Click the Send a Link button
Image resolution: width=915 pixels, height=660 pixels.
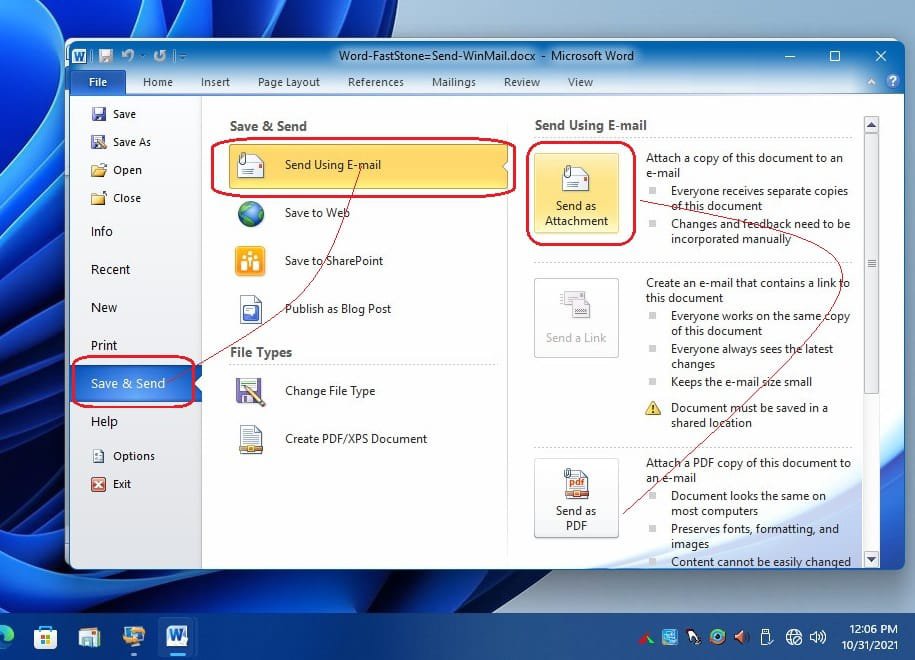576,317
